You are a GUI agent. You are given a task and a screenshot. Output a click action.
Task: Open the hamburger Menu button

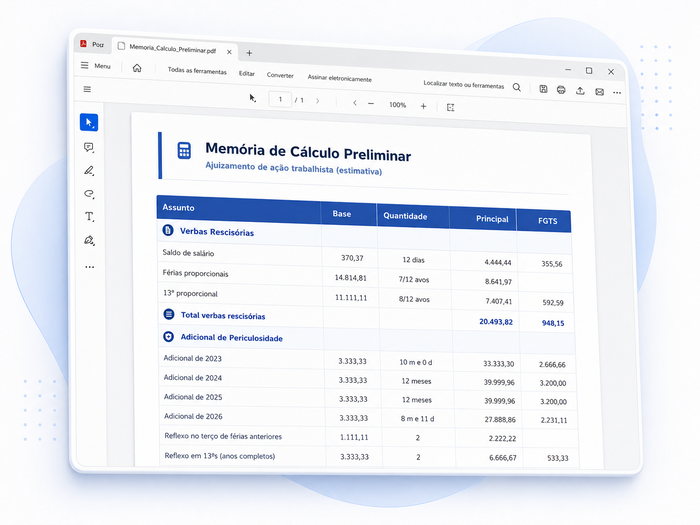(x=96, y=66)
